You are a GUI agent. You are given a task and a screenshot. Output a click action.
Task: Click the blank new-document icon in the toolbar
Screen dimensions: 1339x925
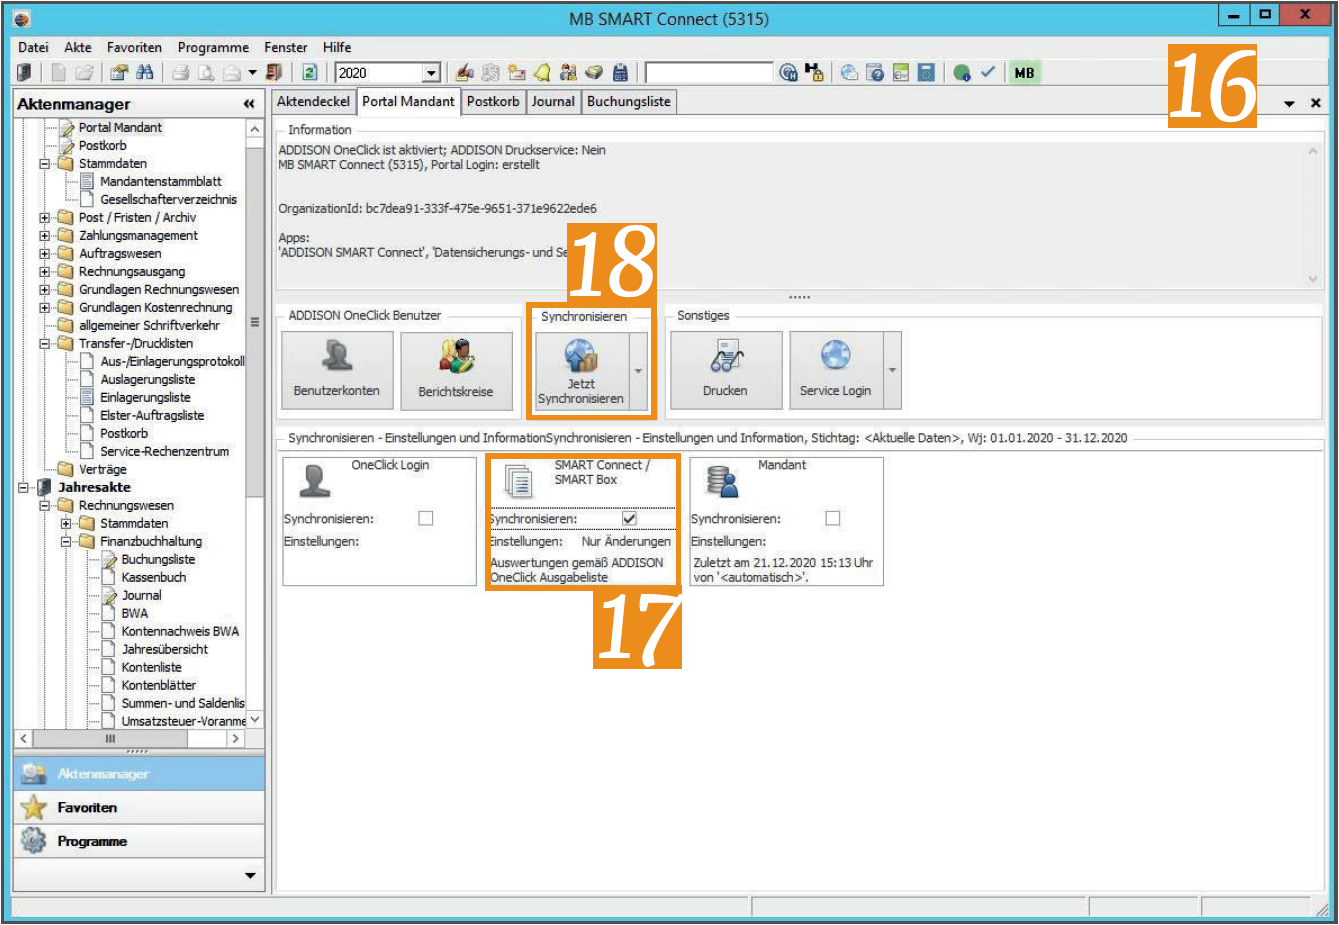click(59, 73)
